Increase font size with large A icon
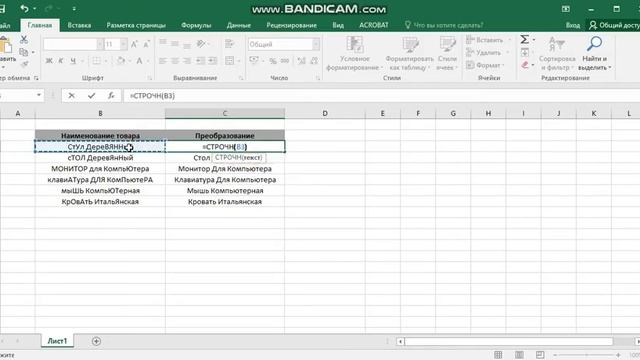This screenshot has width=640, height=360. (x=134, y=44)
